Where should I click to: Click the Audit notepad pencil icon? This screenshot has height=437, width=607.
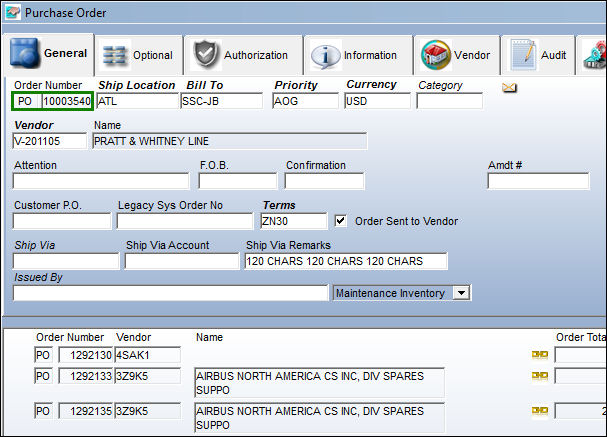[523, 55]
